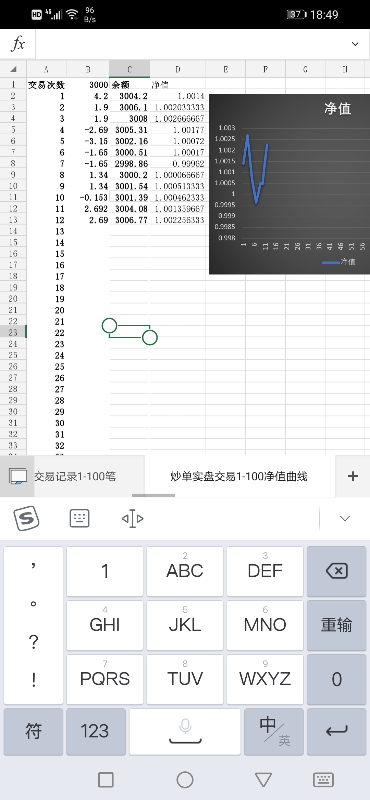Tap the exclamation mark punctuation key
Screen dimensions: 370x800
coord(33,681)
